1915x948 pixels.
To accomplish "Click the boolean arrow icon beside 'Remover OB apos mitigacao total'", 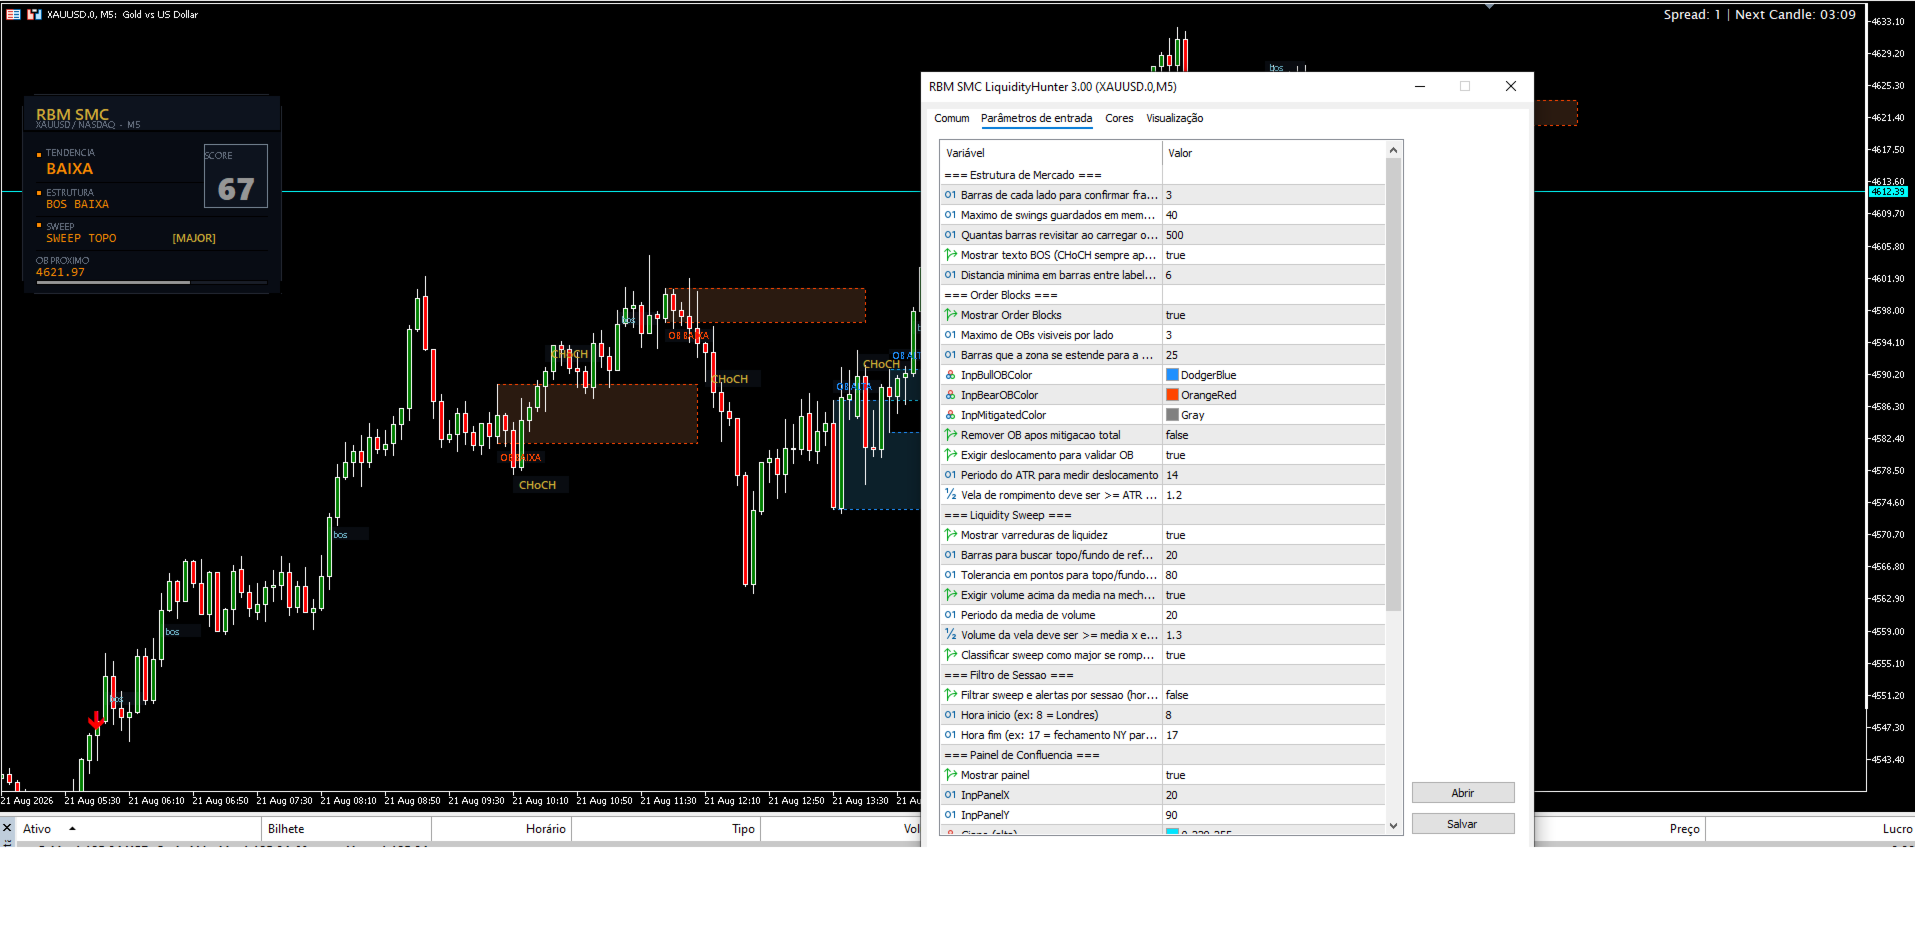I will click(x=950, y=435).
